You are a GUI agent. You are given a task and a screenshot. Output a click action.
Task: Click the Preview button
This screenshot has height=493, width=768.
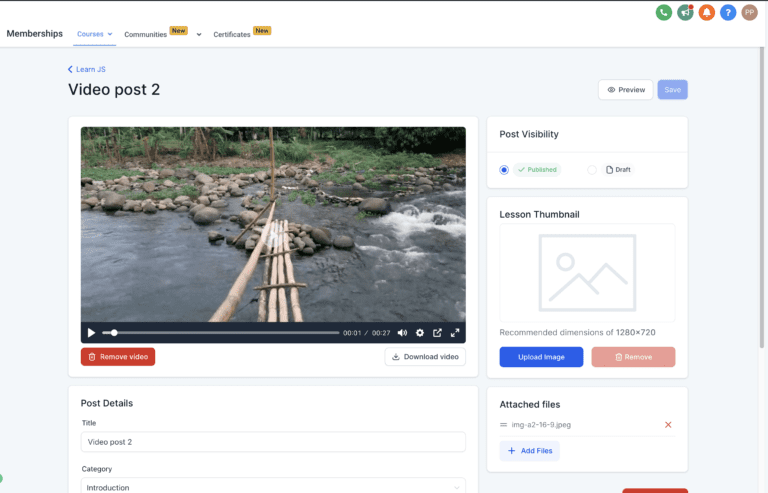click(625, 90)
